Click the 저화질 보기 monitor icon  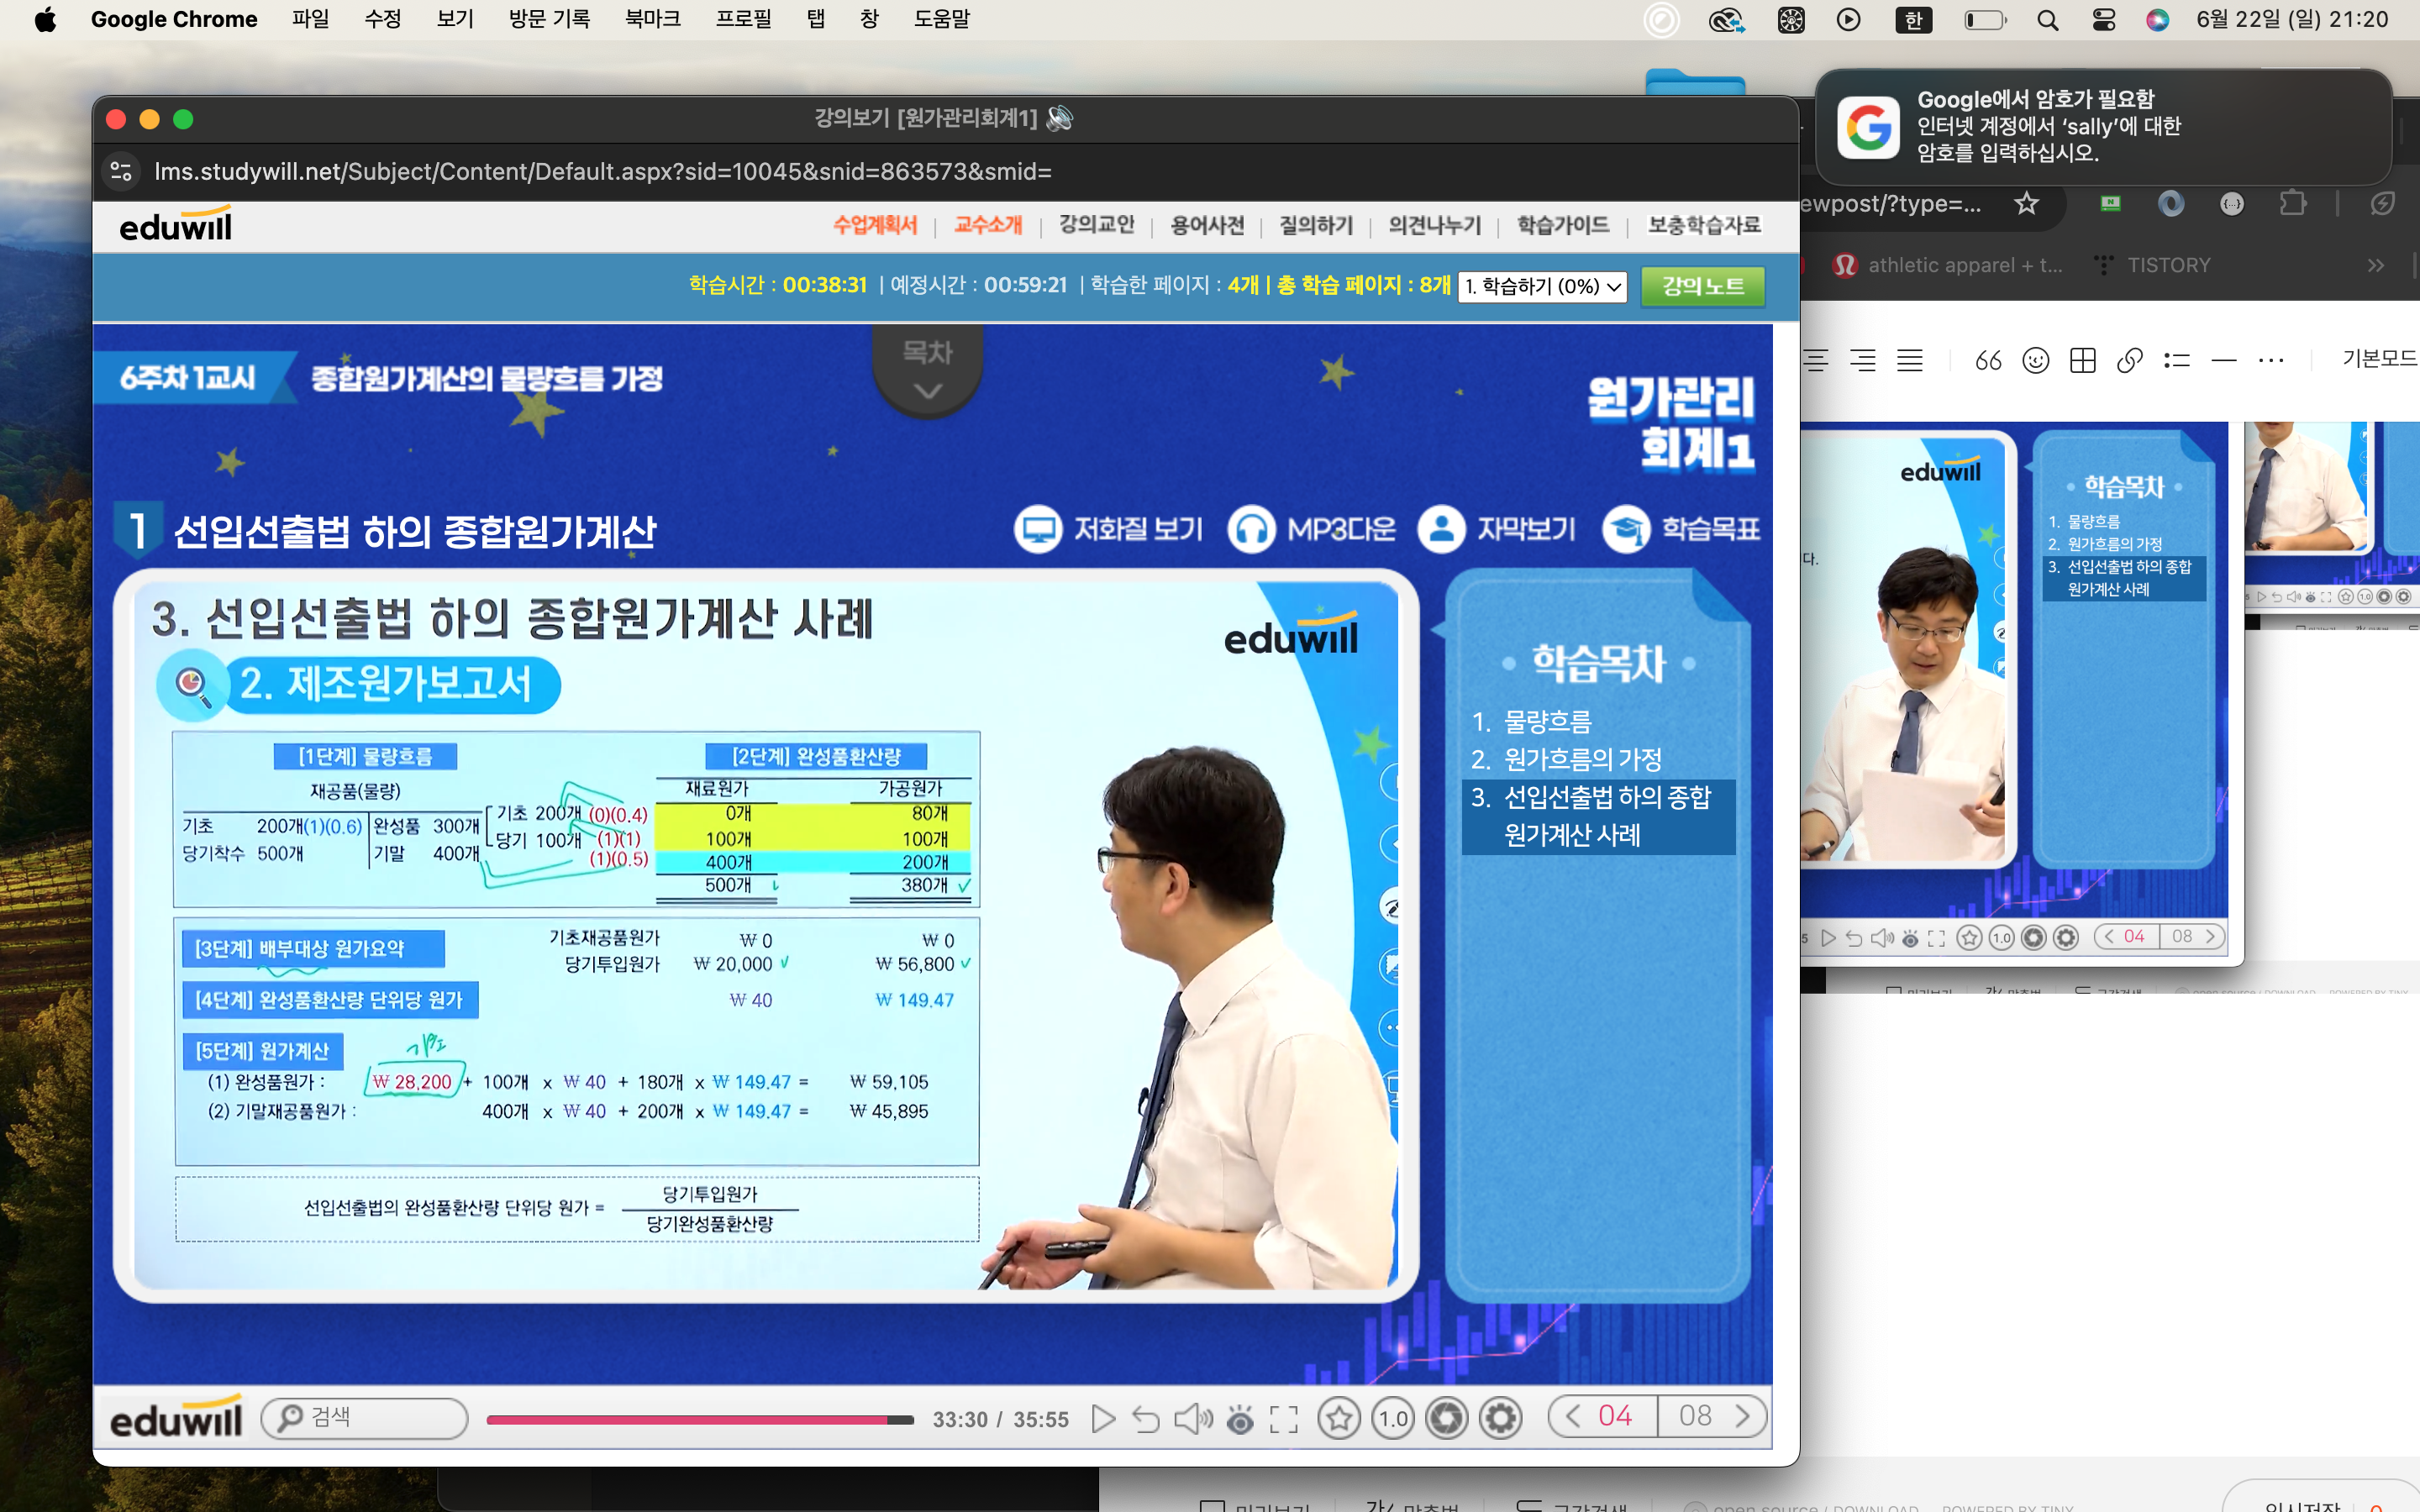coord(1037,529)
